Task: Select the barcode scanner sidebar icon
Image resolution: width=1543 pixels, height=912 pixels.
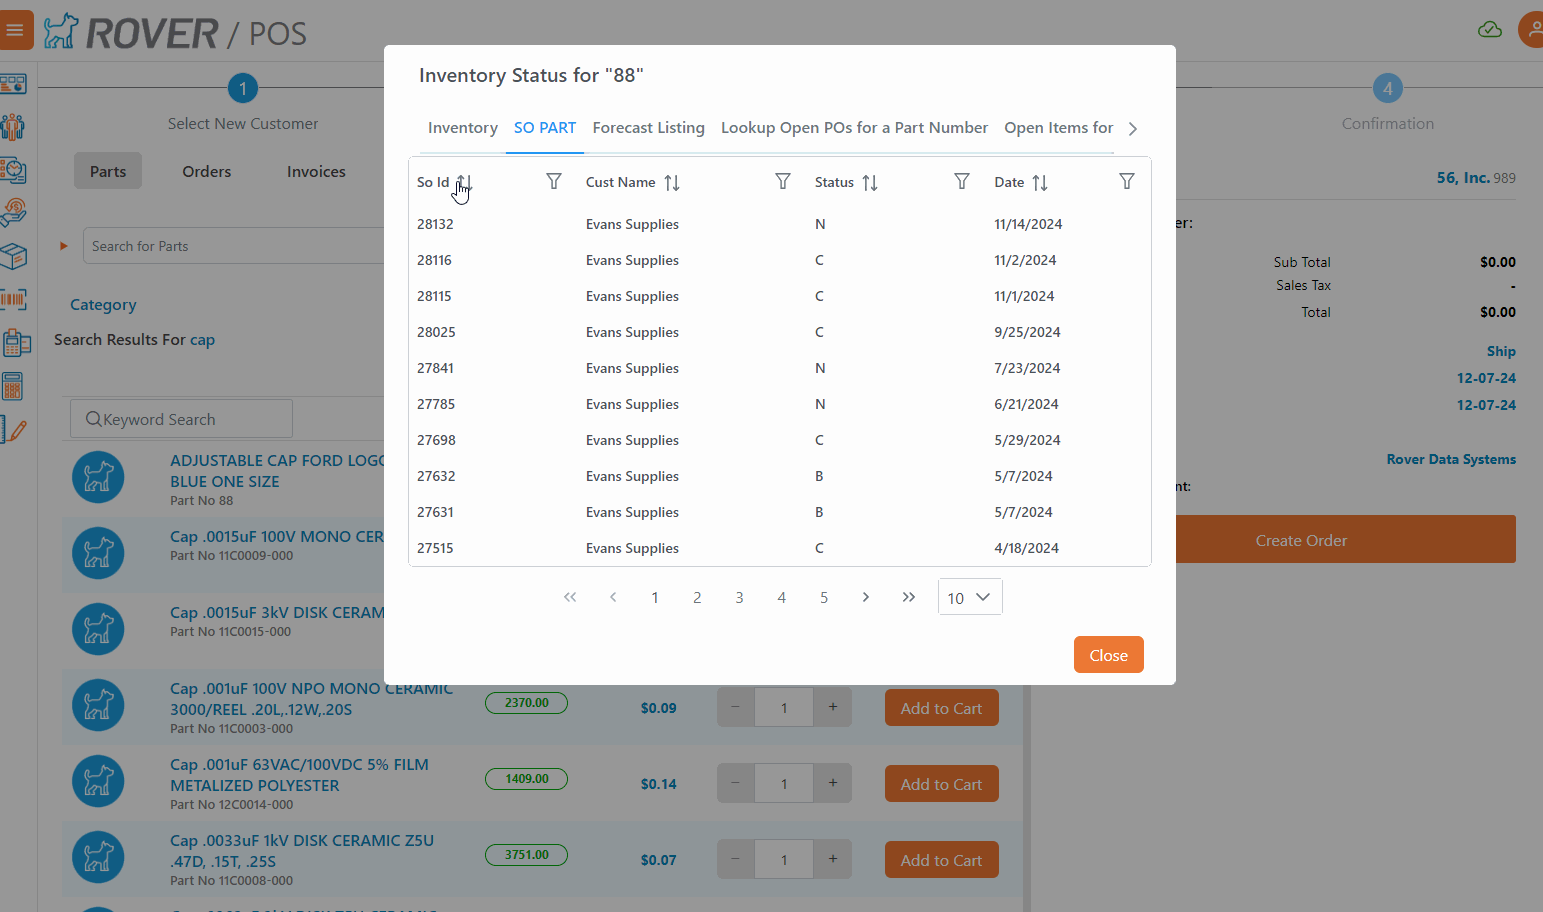Action: pos(15,299)
